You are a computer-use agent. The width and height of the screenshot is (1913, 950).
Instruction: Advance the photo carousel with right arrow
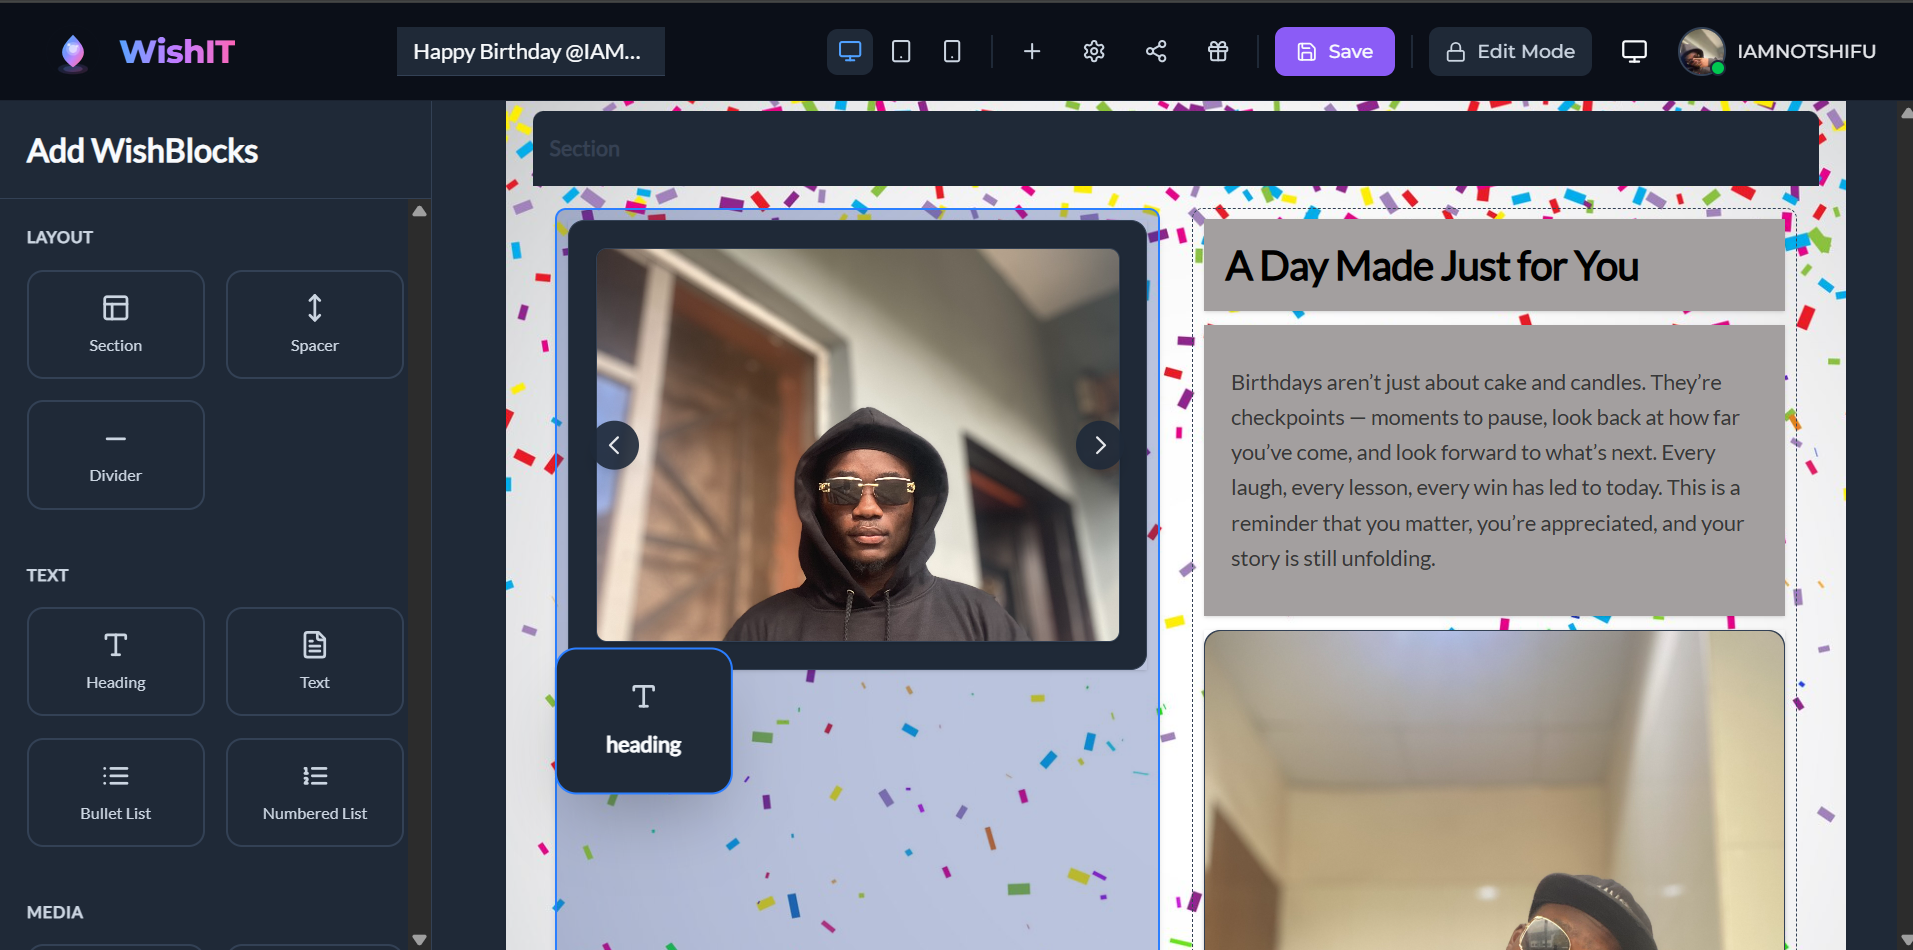(x=1099, y=445)
